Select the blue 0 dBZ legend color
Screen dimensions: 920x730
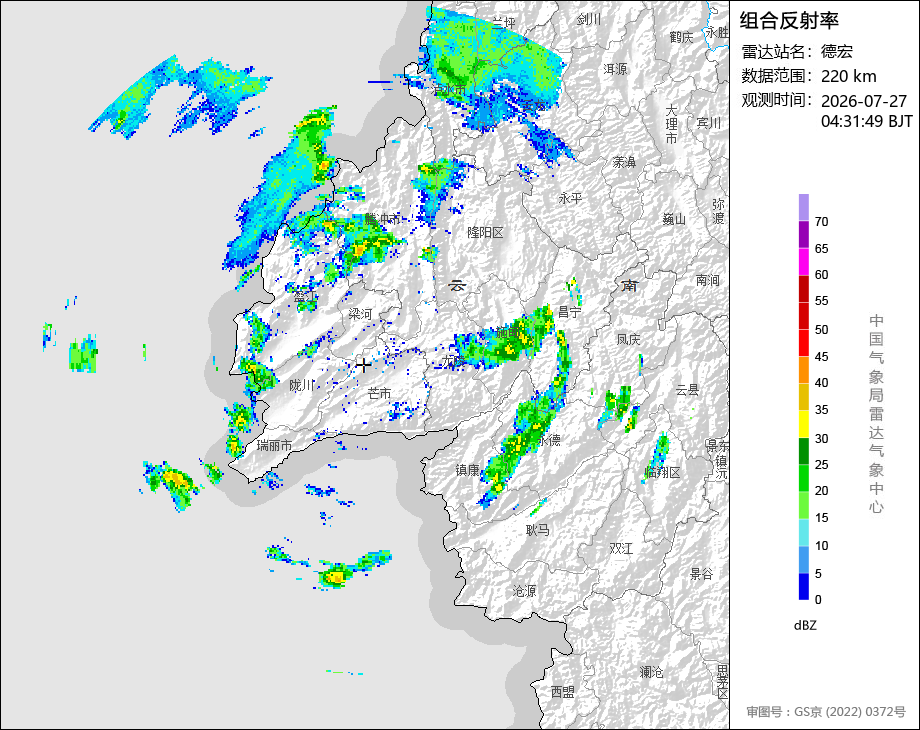tap(804, 586)
